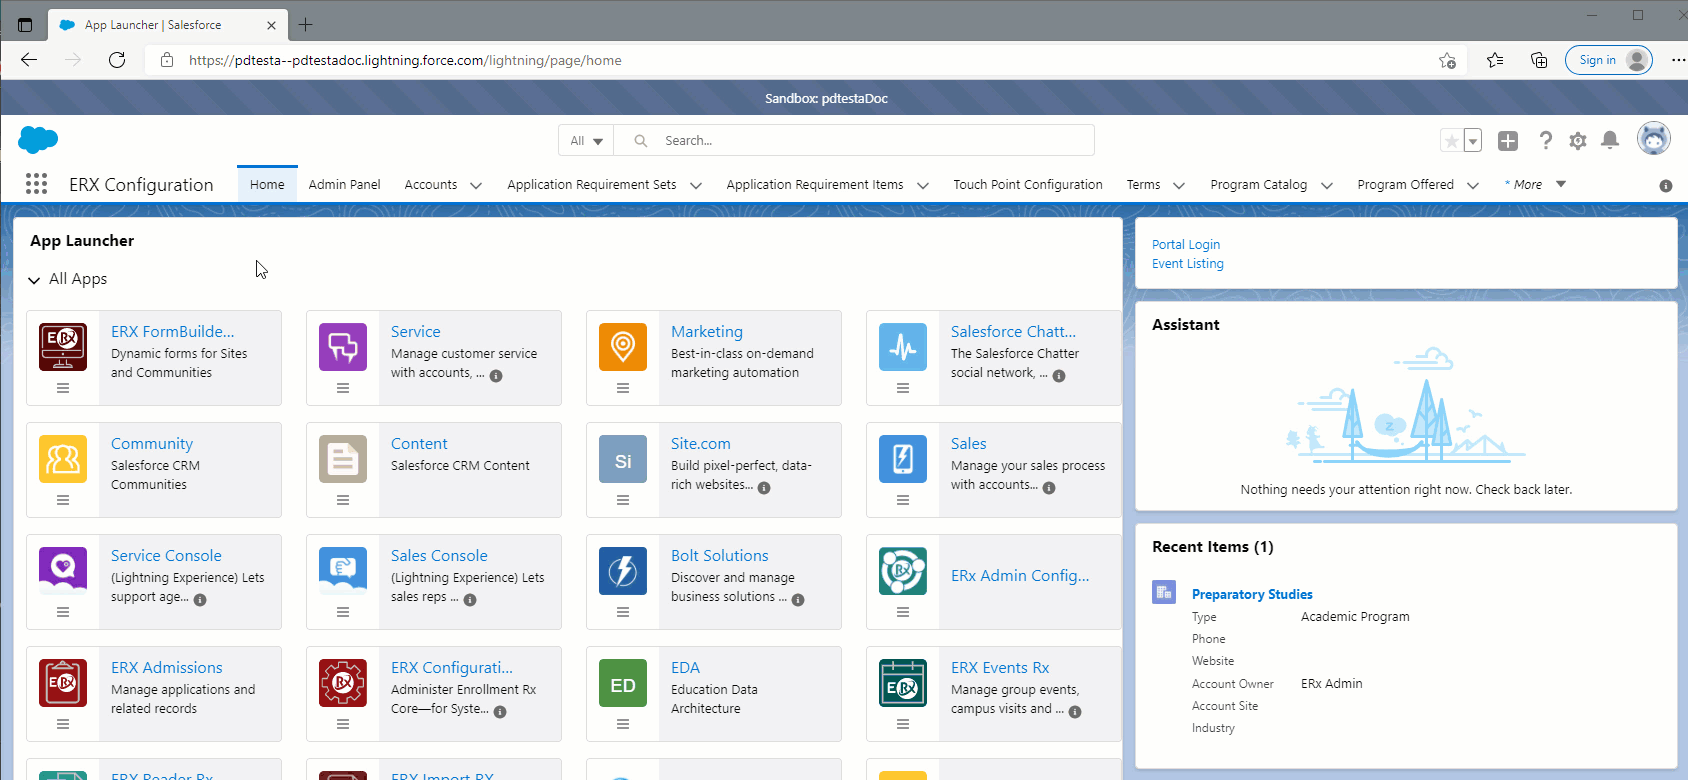1688x780 pixels.
Task: Open the Notifications bell
Action: (1610, 141)
